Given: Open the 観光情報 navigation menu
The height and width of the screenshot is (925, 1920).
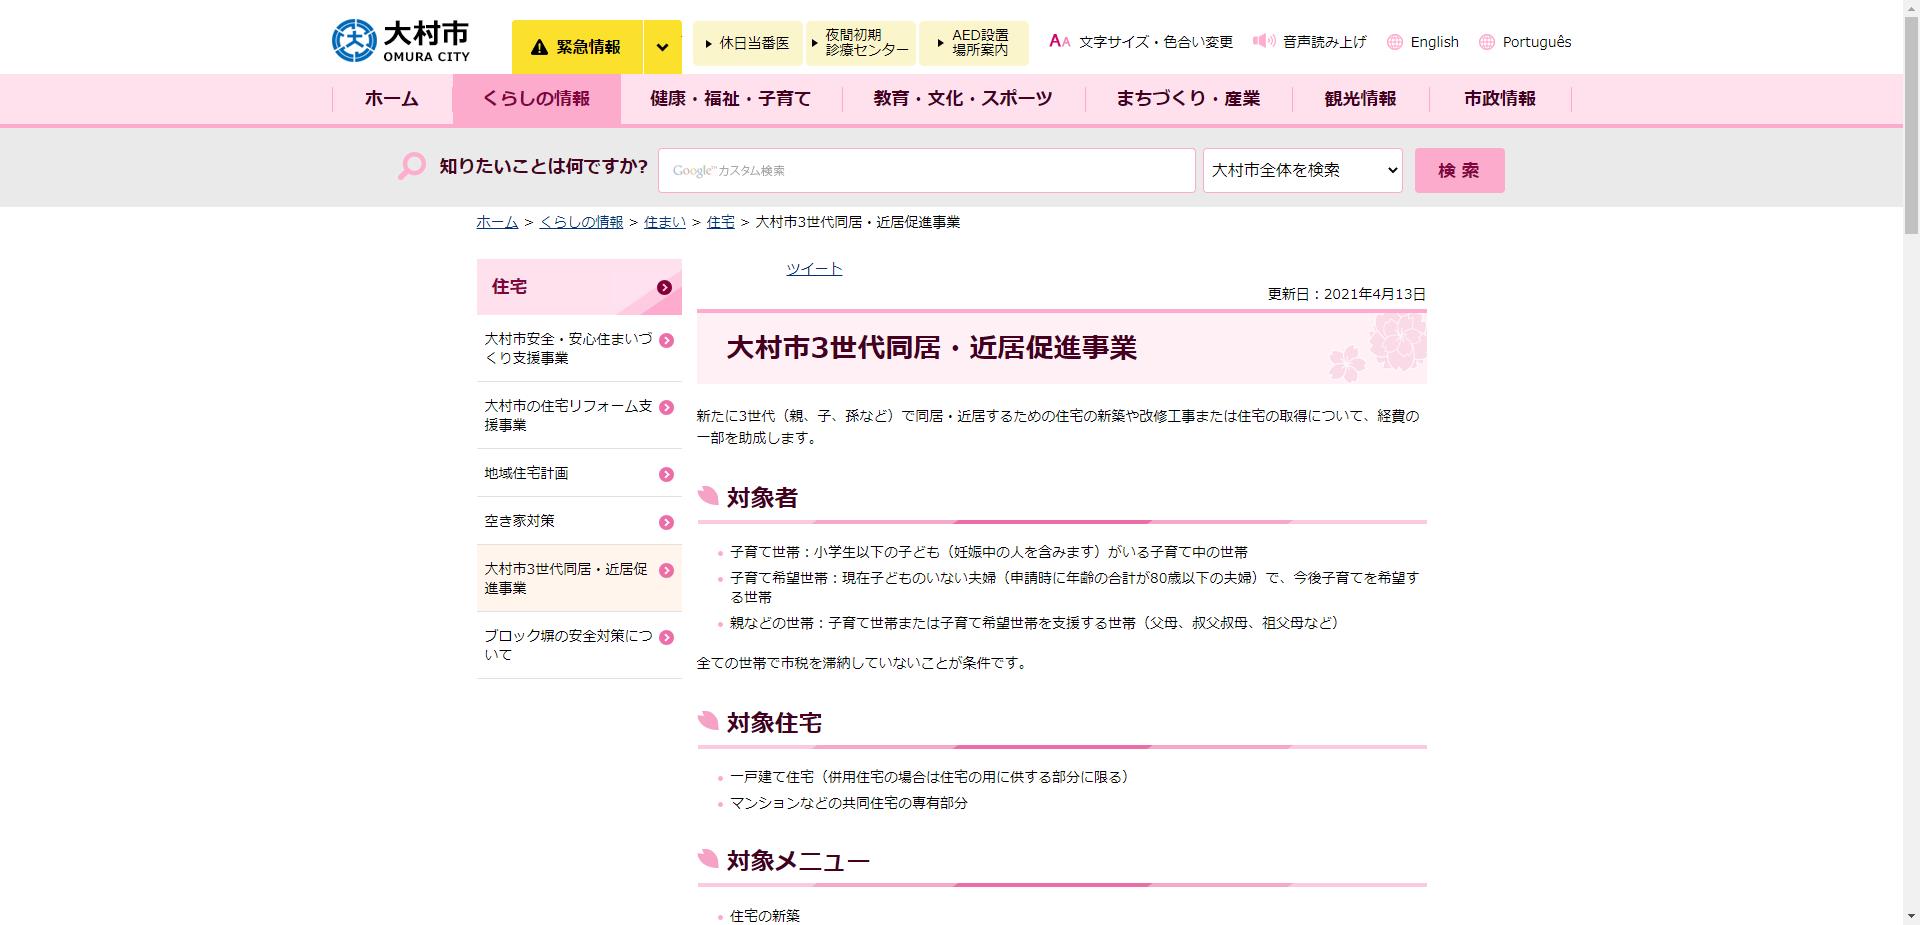Looking at the screenshot, I should [1361, 98].
